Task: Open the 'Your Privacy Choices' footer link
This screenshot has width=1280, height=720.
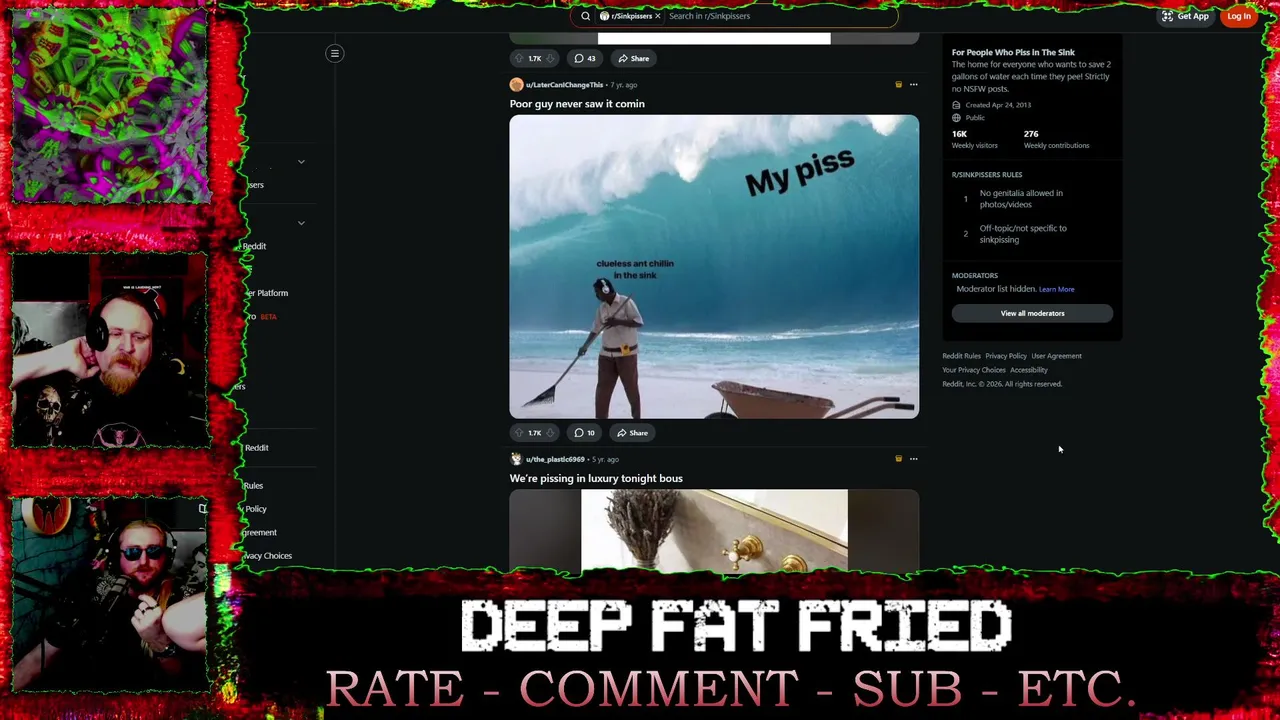Action: pyautogui.click(x=974, y=370)
